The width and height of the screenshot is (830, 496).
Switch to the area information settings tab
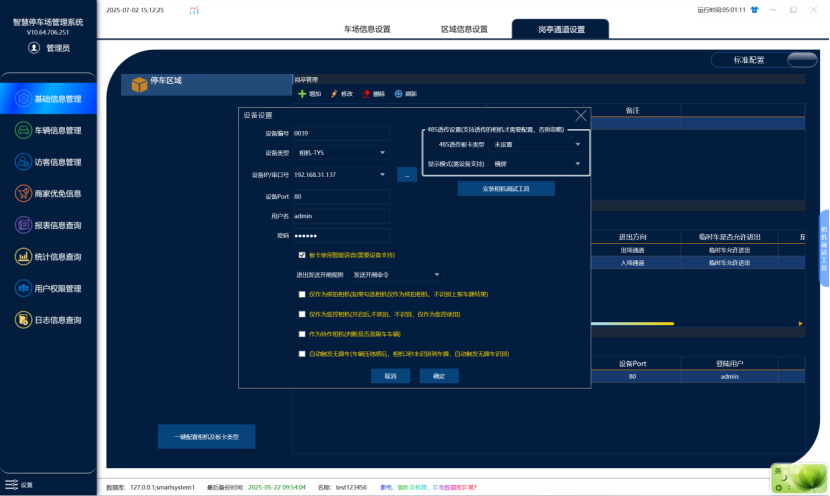464,29
